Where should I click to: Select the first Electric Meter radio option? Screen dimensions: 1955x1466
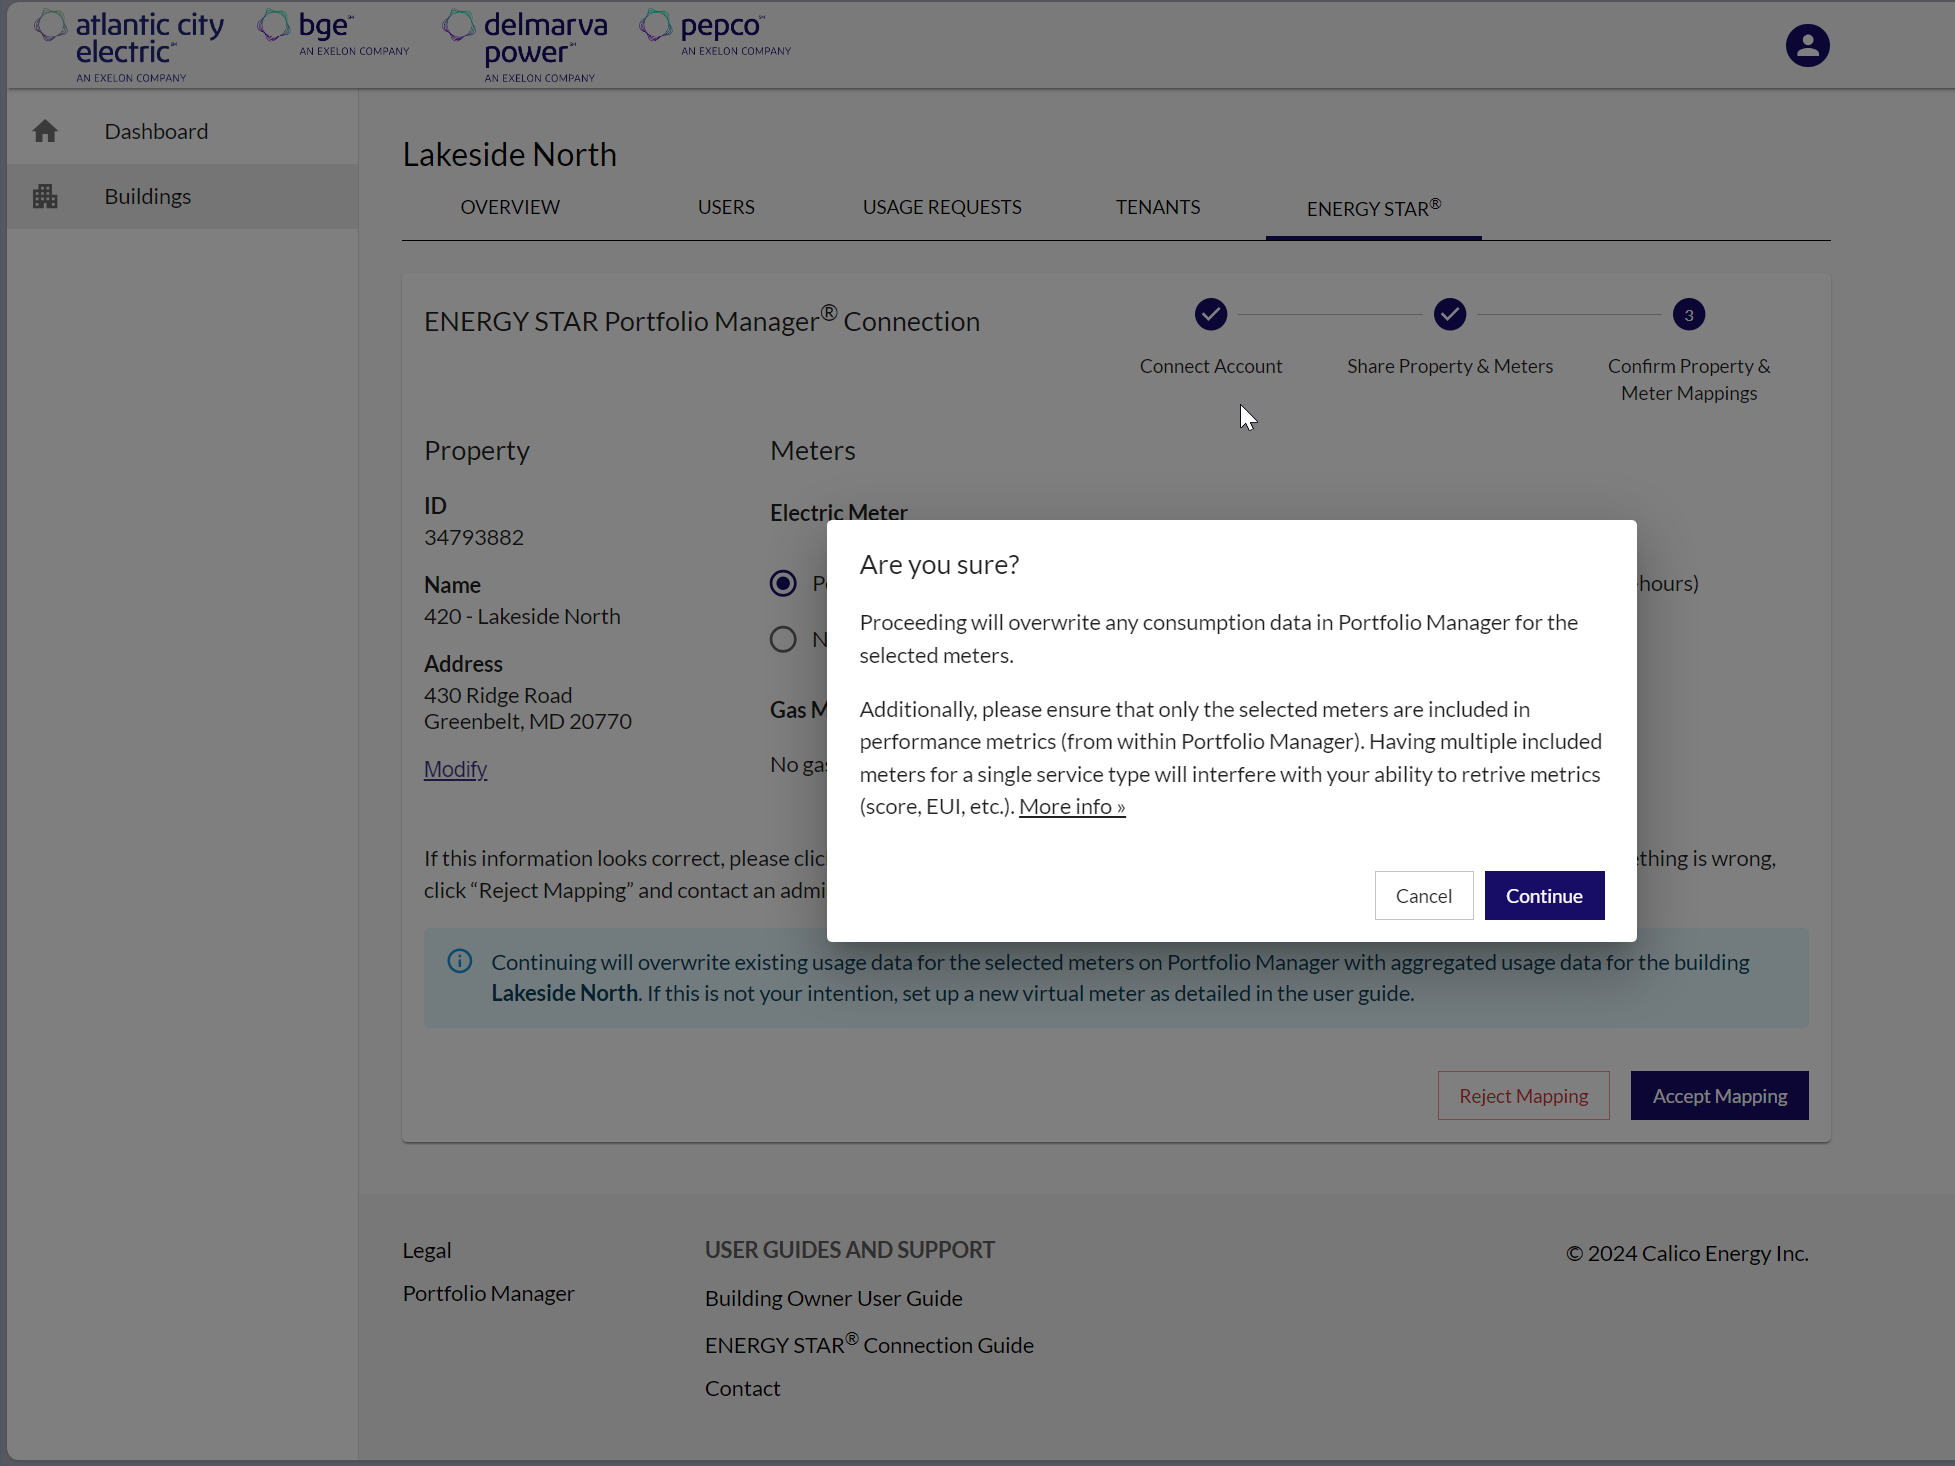point(783,583)
